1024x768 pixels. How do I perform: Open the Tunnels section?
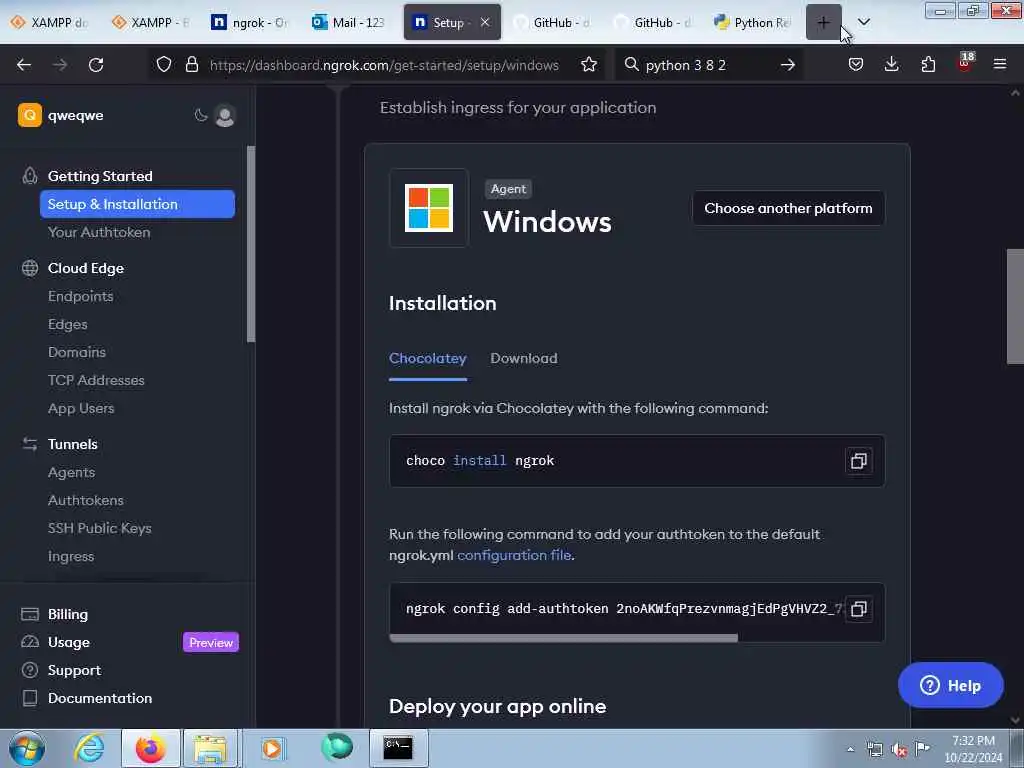pos(72,444)
